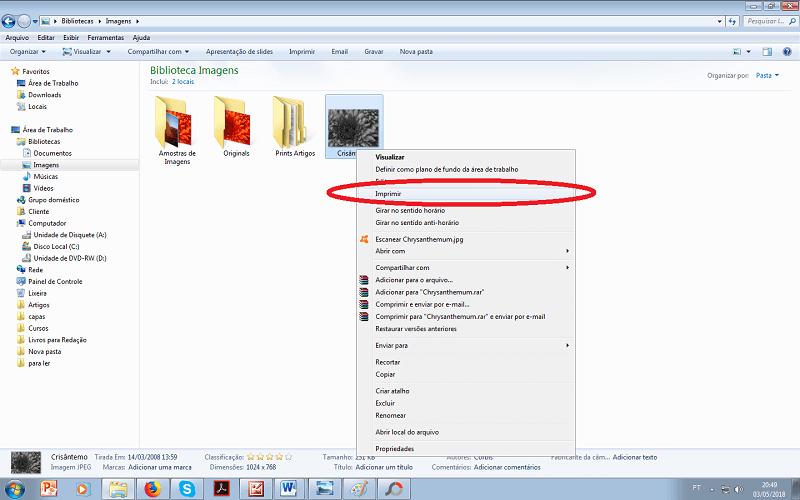The image size is (800, 500).
Task: Toggle the preview pane button
Action: click(767, 51)
